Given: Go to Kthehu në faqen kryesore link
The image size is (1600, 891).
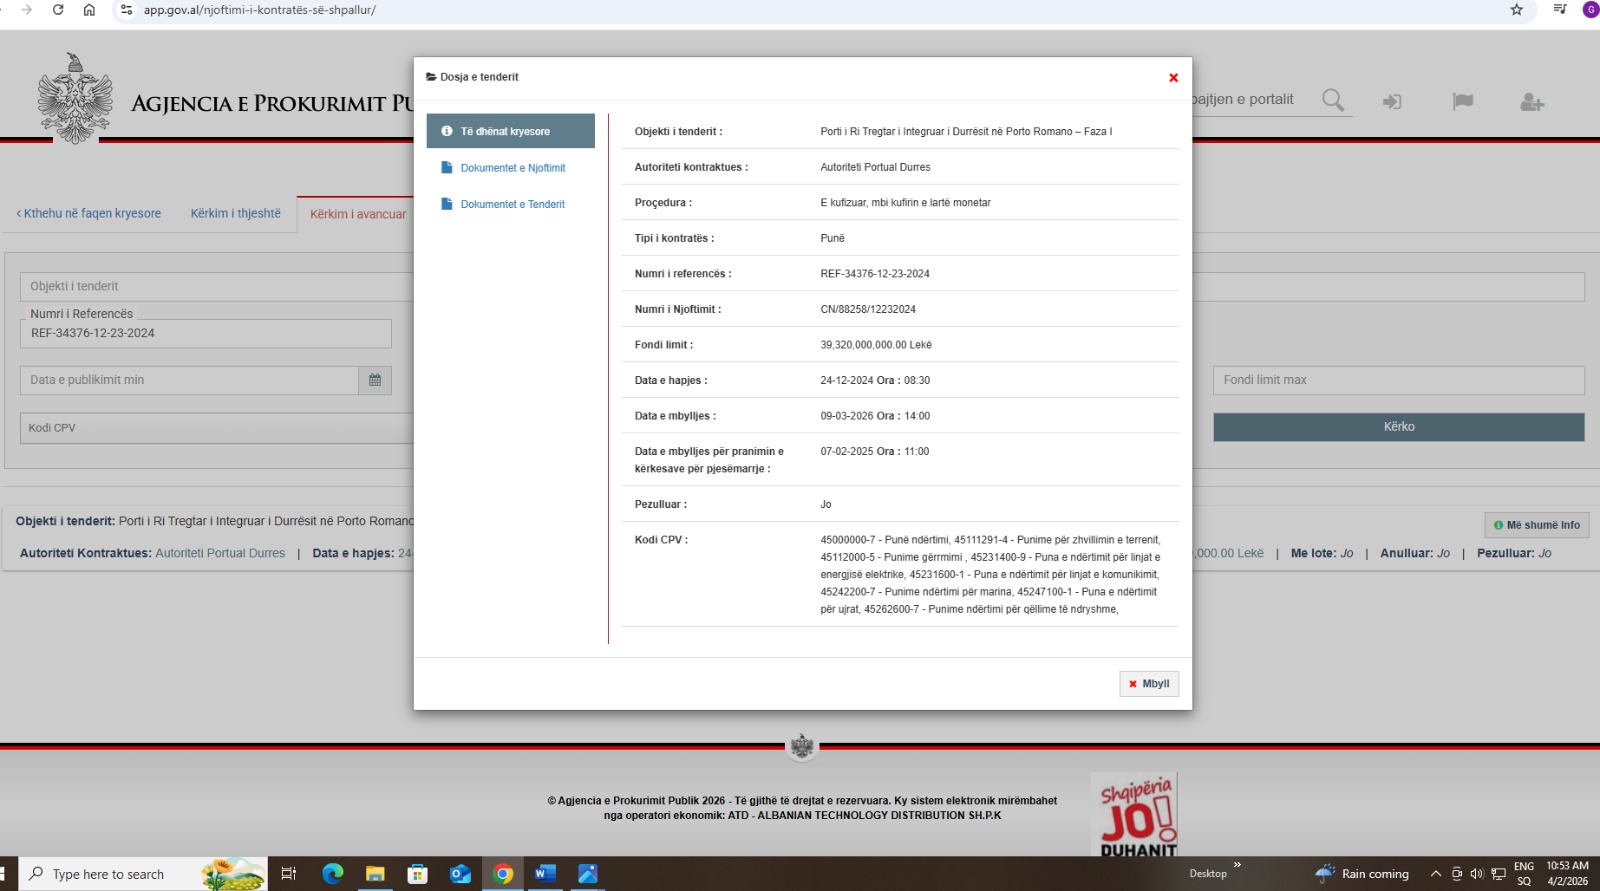Looking at the screenshot, I should tap(88, 214).
